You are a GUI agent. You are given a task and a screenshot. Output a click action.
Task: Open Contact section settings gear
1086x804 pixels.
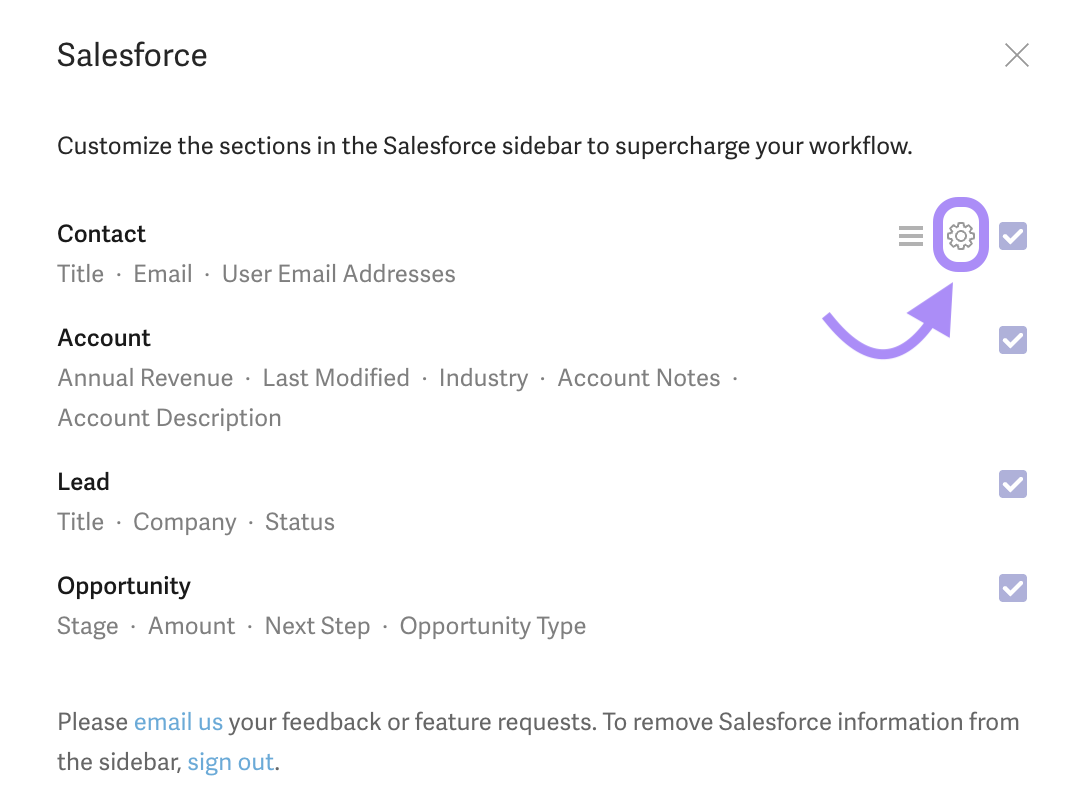pyautogui.click(x=960, y=236)
